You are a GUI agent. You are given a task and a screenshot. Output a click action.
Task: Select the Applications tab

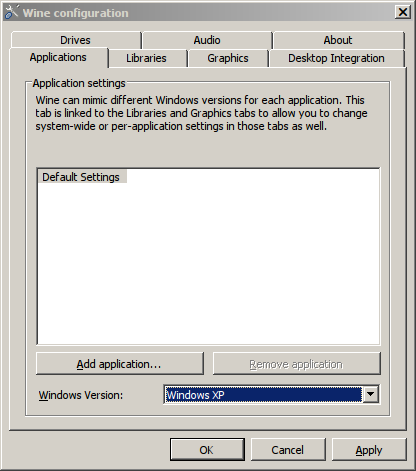pos(58,57)
